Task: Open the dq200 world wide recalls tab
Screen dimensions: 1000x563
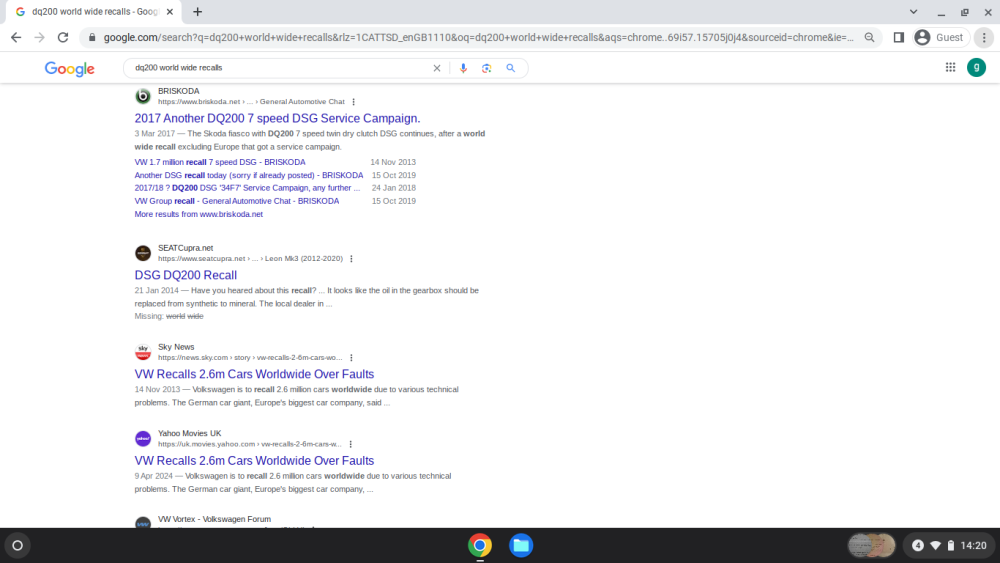Action: pyautogui.click(x=94, y=11)
